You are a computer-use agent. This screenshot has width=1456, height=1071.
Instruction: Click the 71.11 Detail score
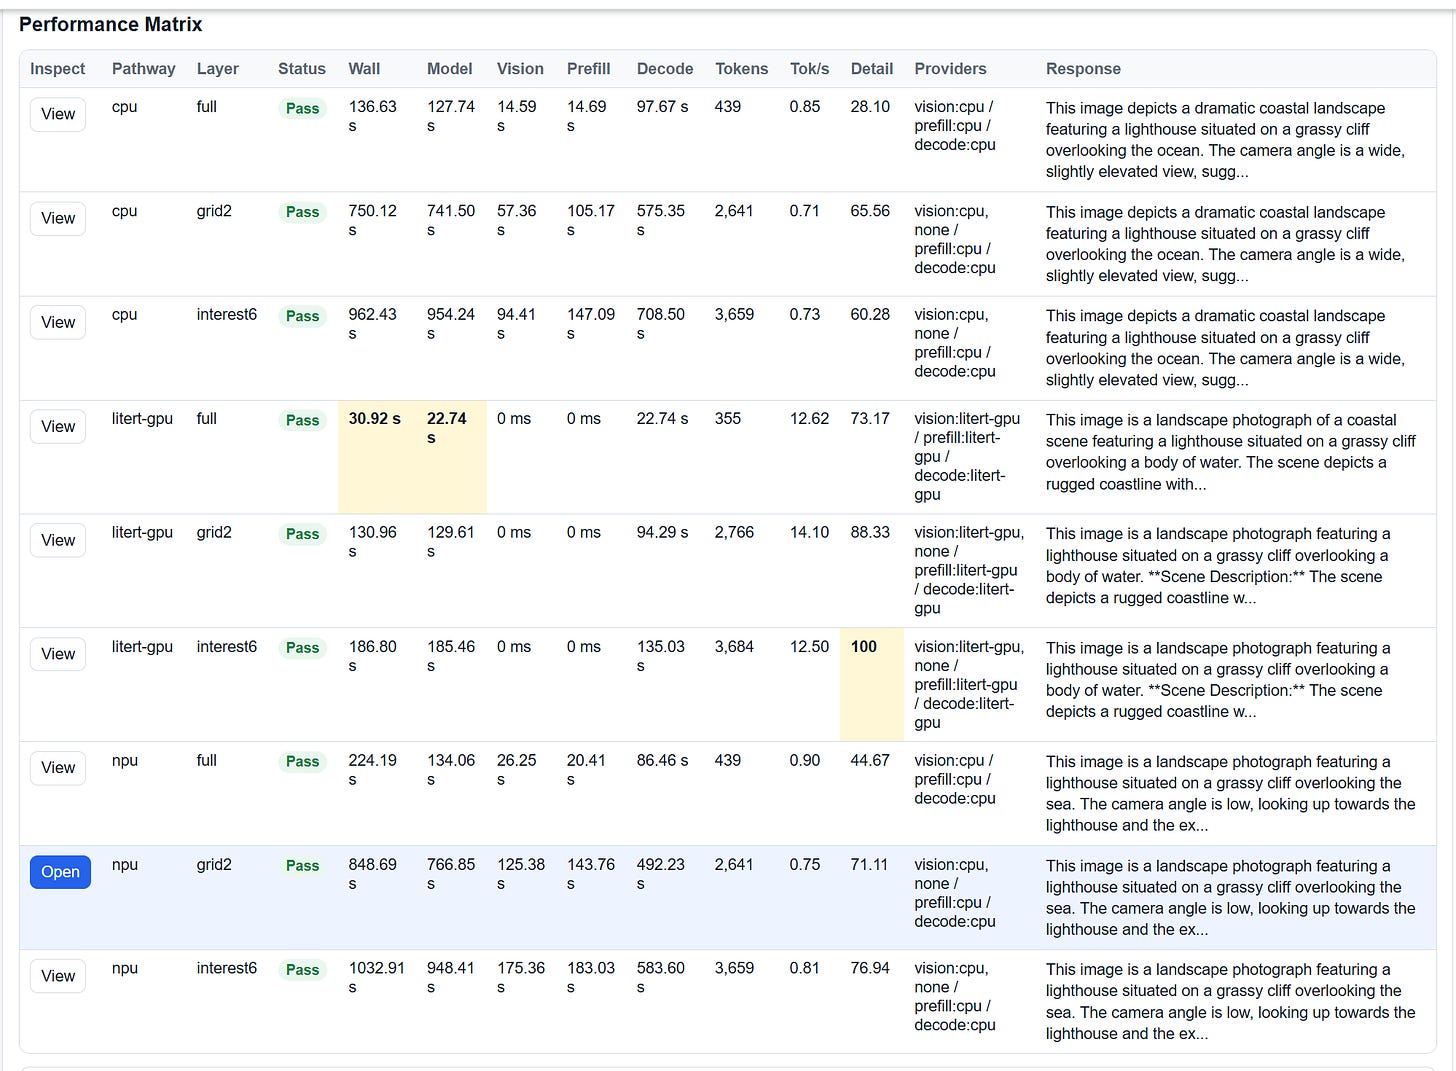pos(869,864)
